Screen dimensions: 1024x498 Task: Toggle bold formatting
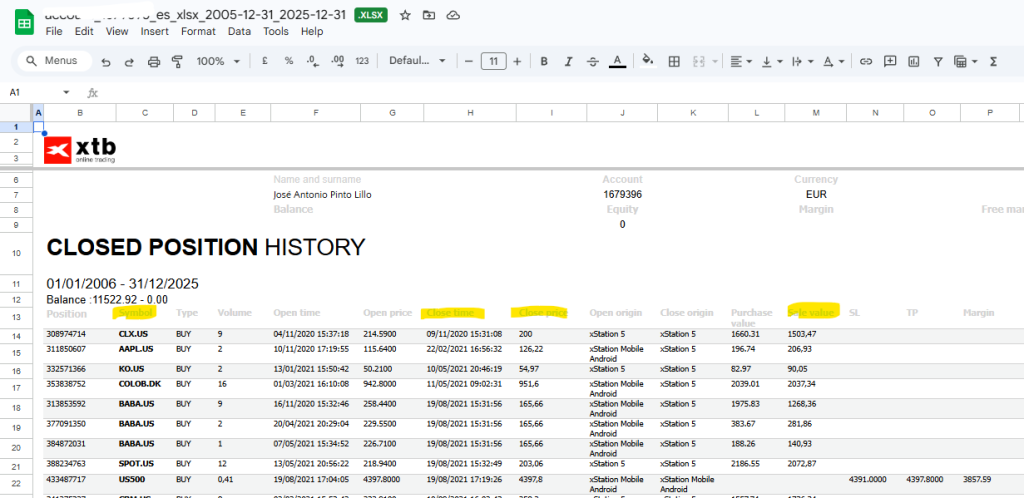coord(544,62)
